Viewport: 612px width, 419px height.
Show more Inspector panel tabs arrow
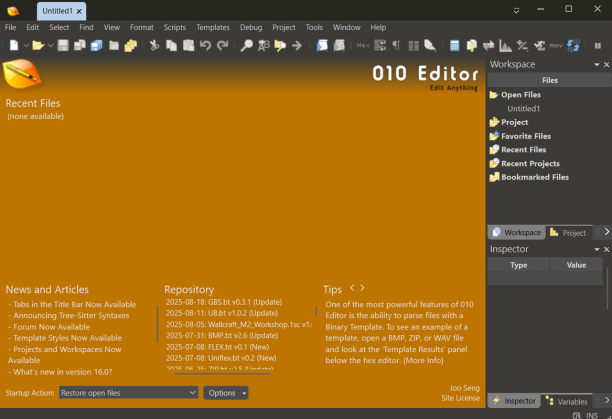coord(607,400)
